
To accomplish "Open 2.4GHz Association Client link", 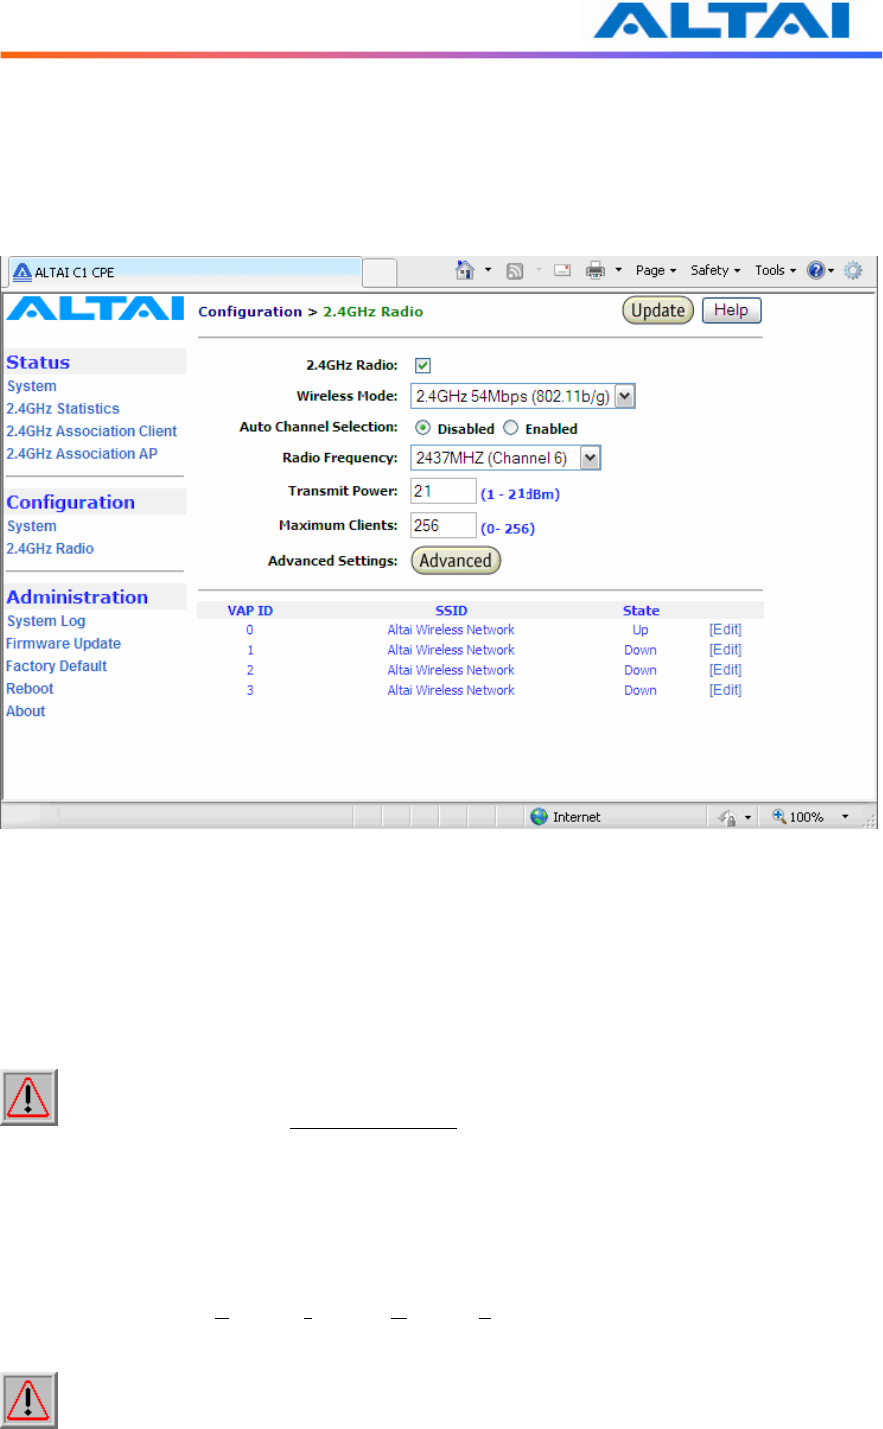I will pos(92,431).
